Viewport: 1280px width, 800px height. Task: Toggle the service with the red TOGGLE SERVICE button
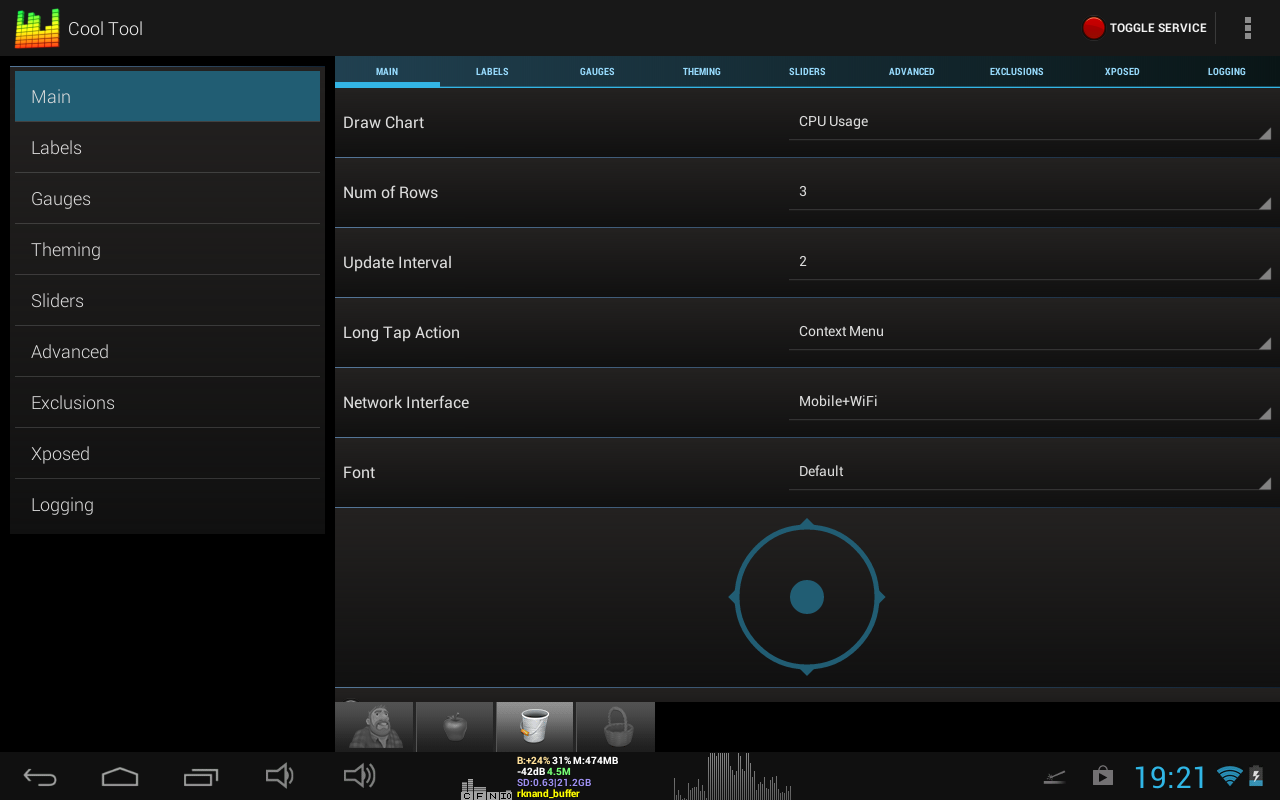pos(1145,28)
